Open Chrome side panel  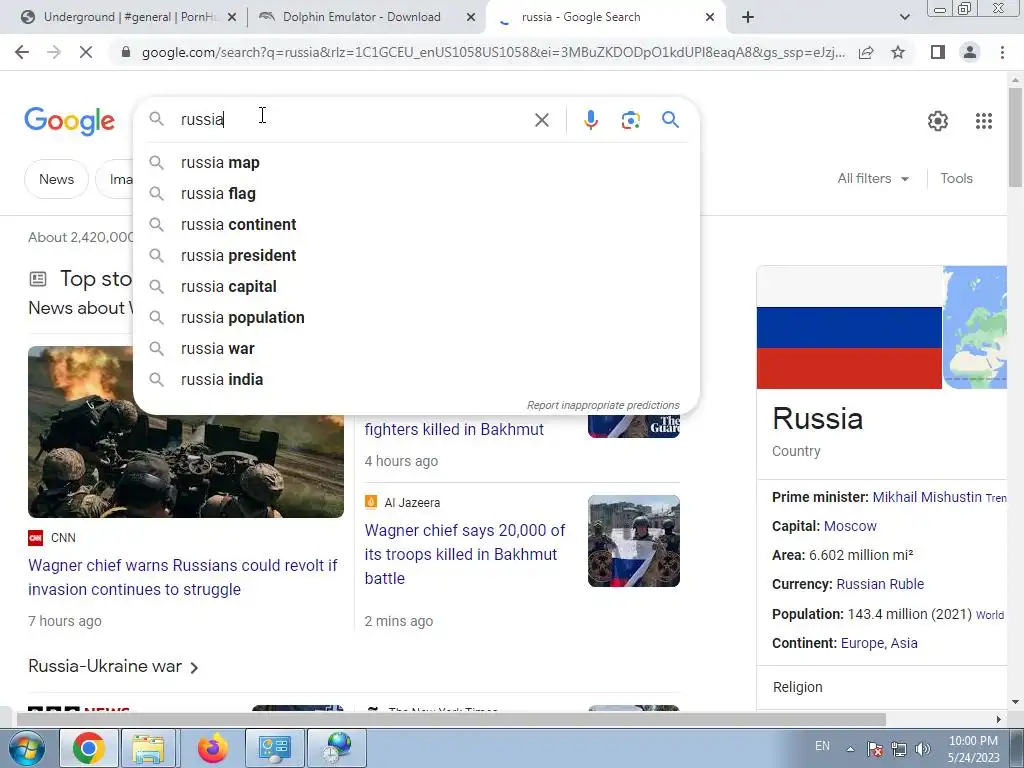coord(938,52)
